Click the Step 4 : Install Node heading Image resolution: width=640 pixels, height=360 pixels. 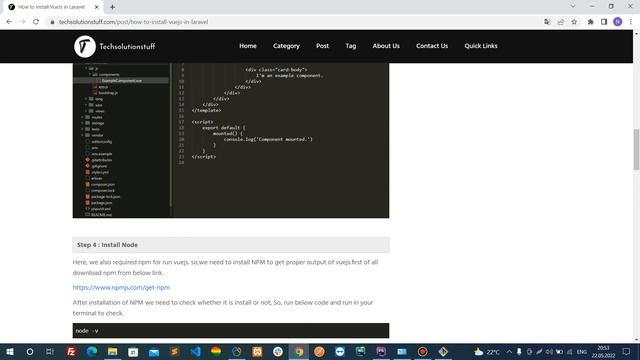point(107,245)
